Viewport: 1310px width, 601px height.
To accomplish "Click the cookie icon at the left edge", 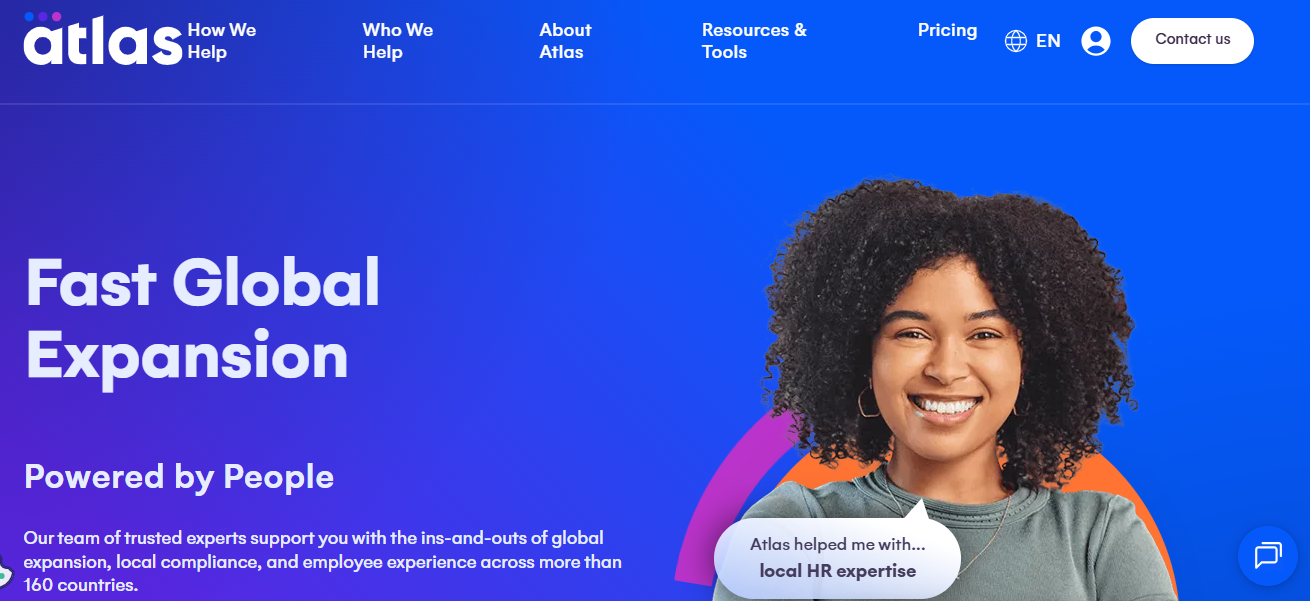I will click(4, 572).
